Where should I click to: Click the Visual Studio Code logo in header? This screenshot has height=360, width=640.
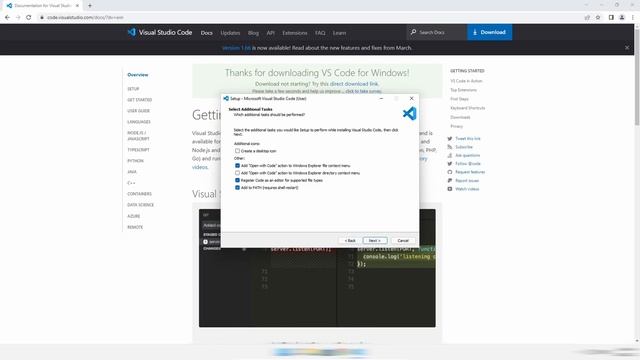(131, 32)
